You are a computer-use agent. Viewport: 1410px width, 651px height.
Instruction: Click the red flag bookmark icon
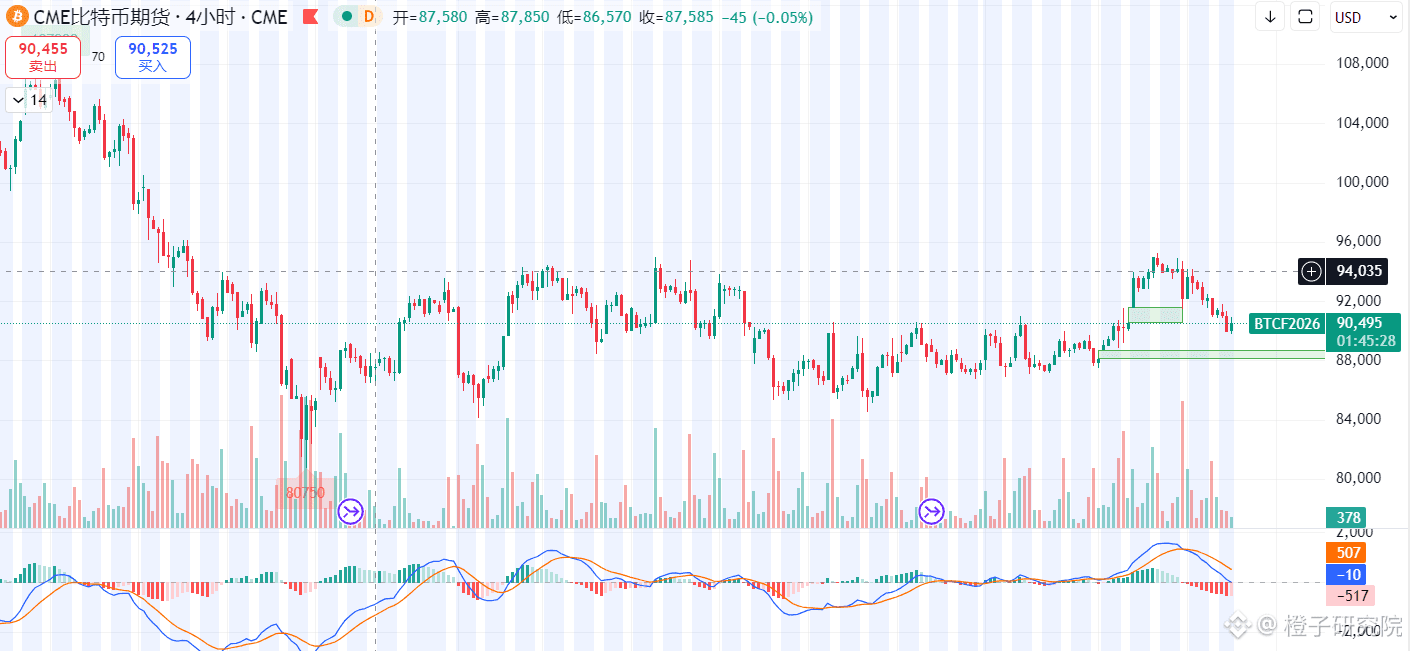tap(310, 16)
